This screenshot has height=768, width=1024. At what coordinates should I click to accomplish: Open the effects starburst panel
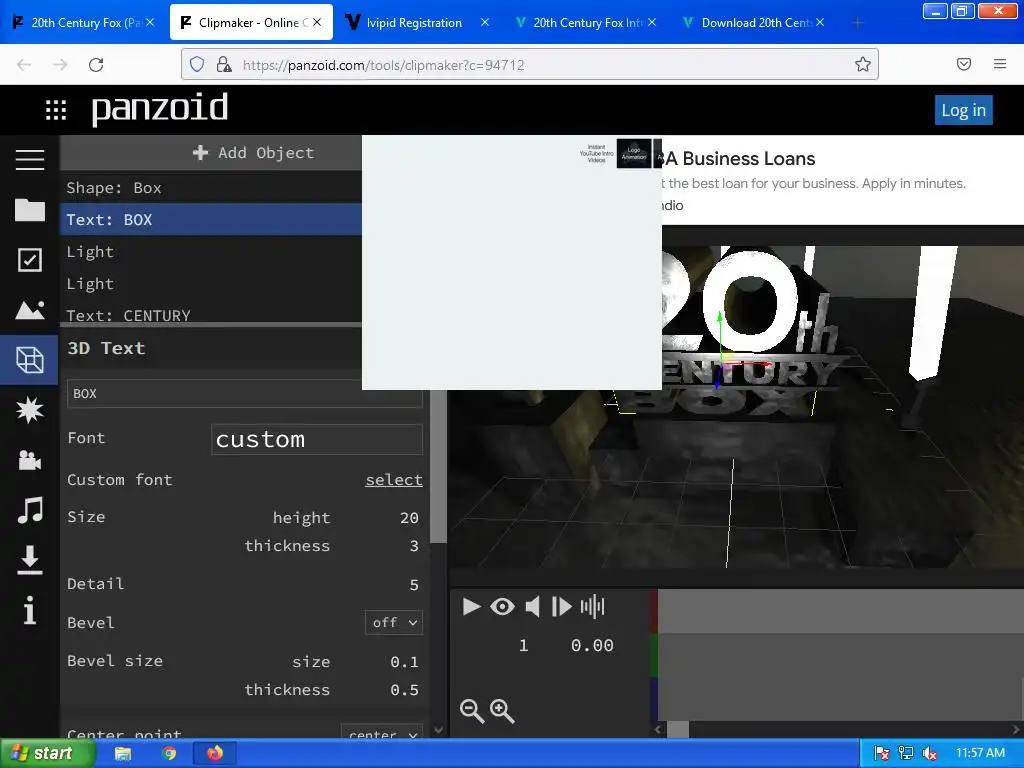coord(29,410)
